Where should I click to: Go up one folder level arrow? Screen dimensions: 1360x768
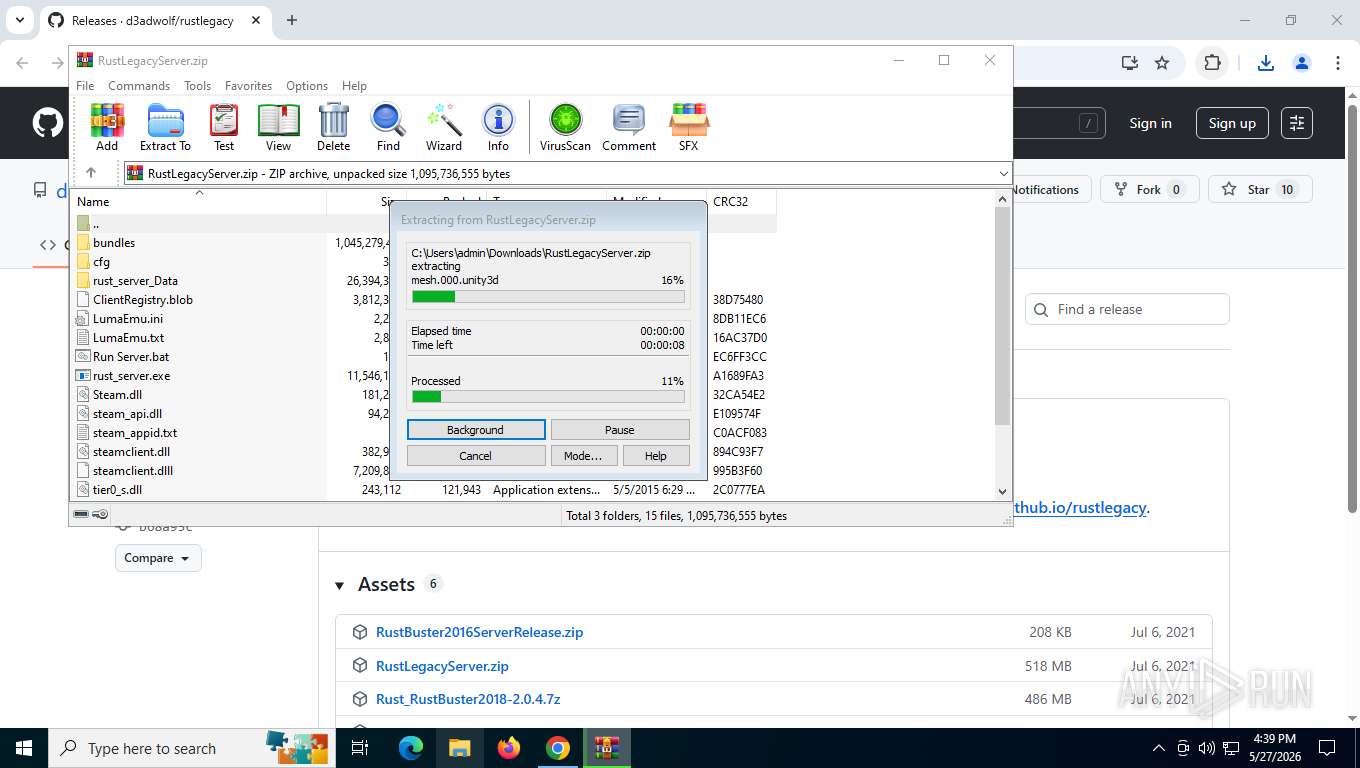pyautogui.click(x=91, y=173)
